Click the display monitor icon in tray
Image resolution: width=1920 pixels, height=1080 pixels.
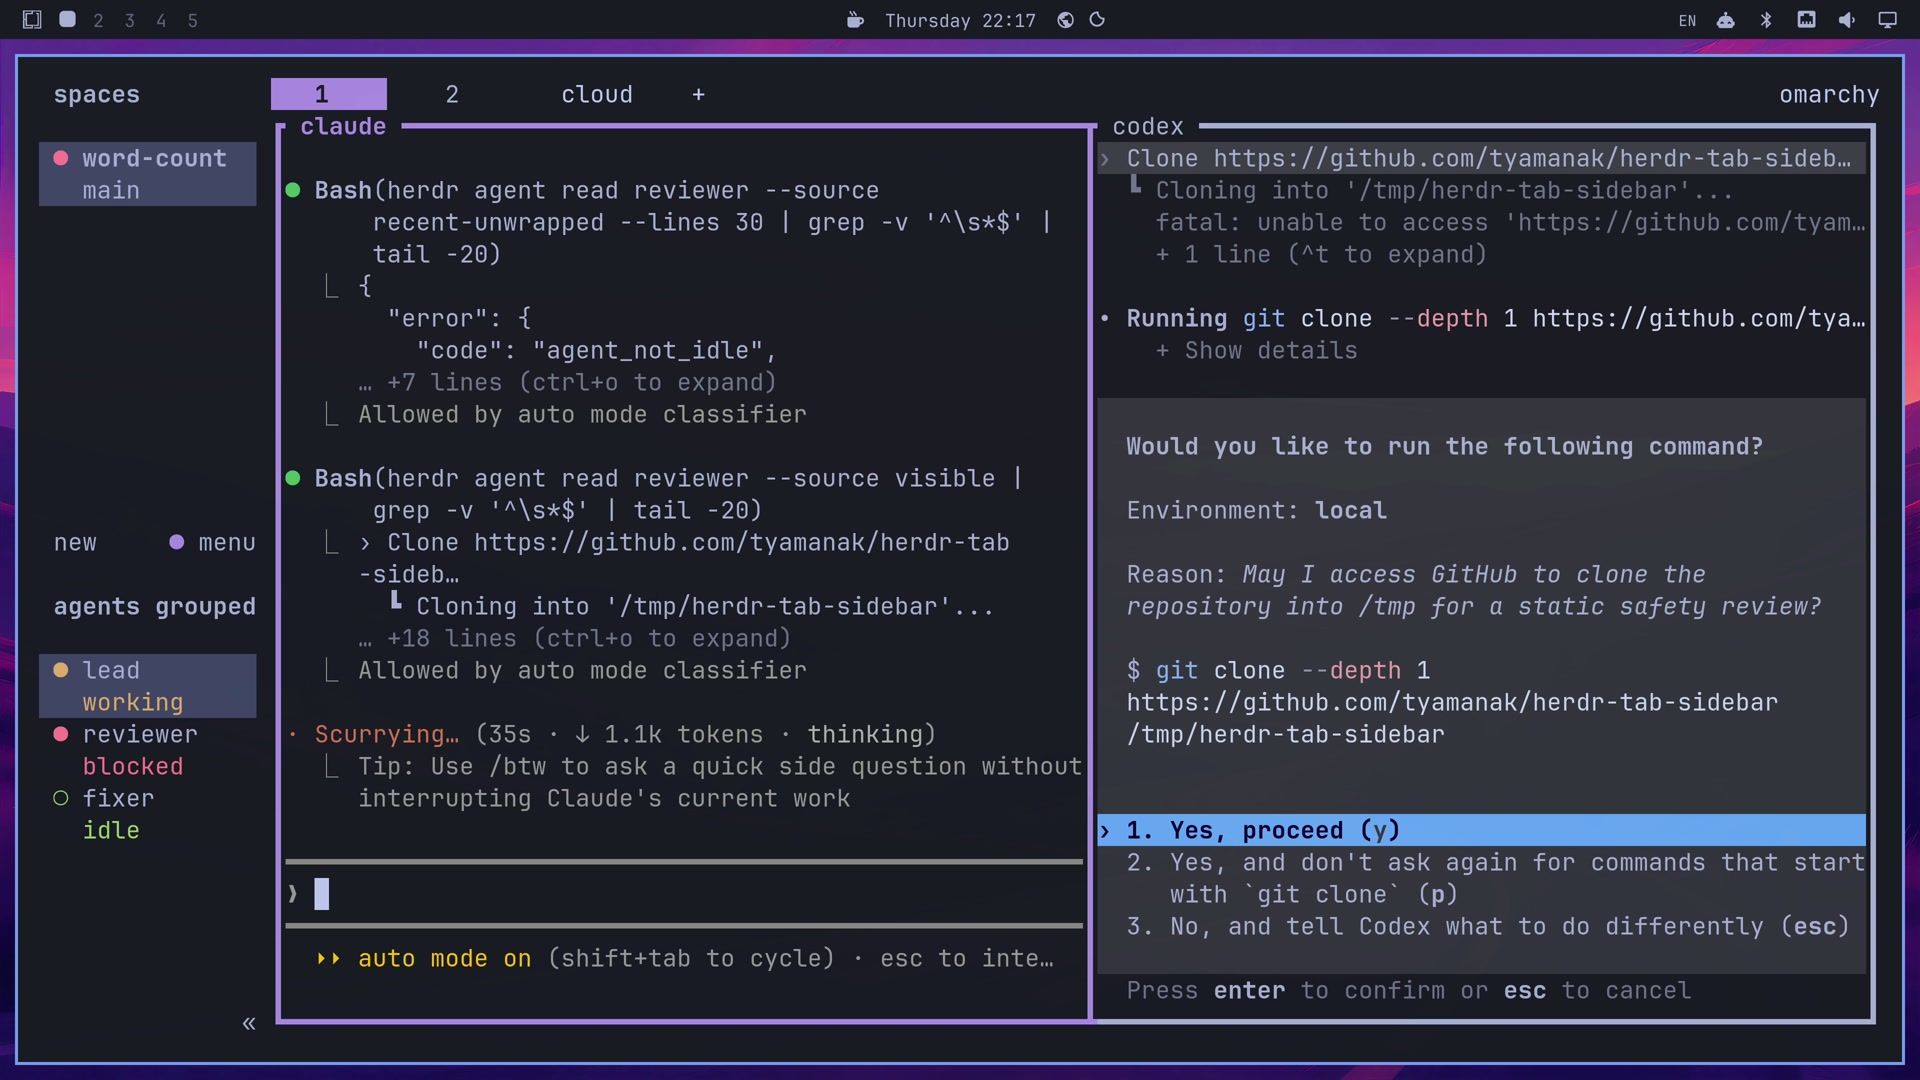point(1887,20)
